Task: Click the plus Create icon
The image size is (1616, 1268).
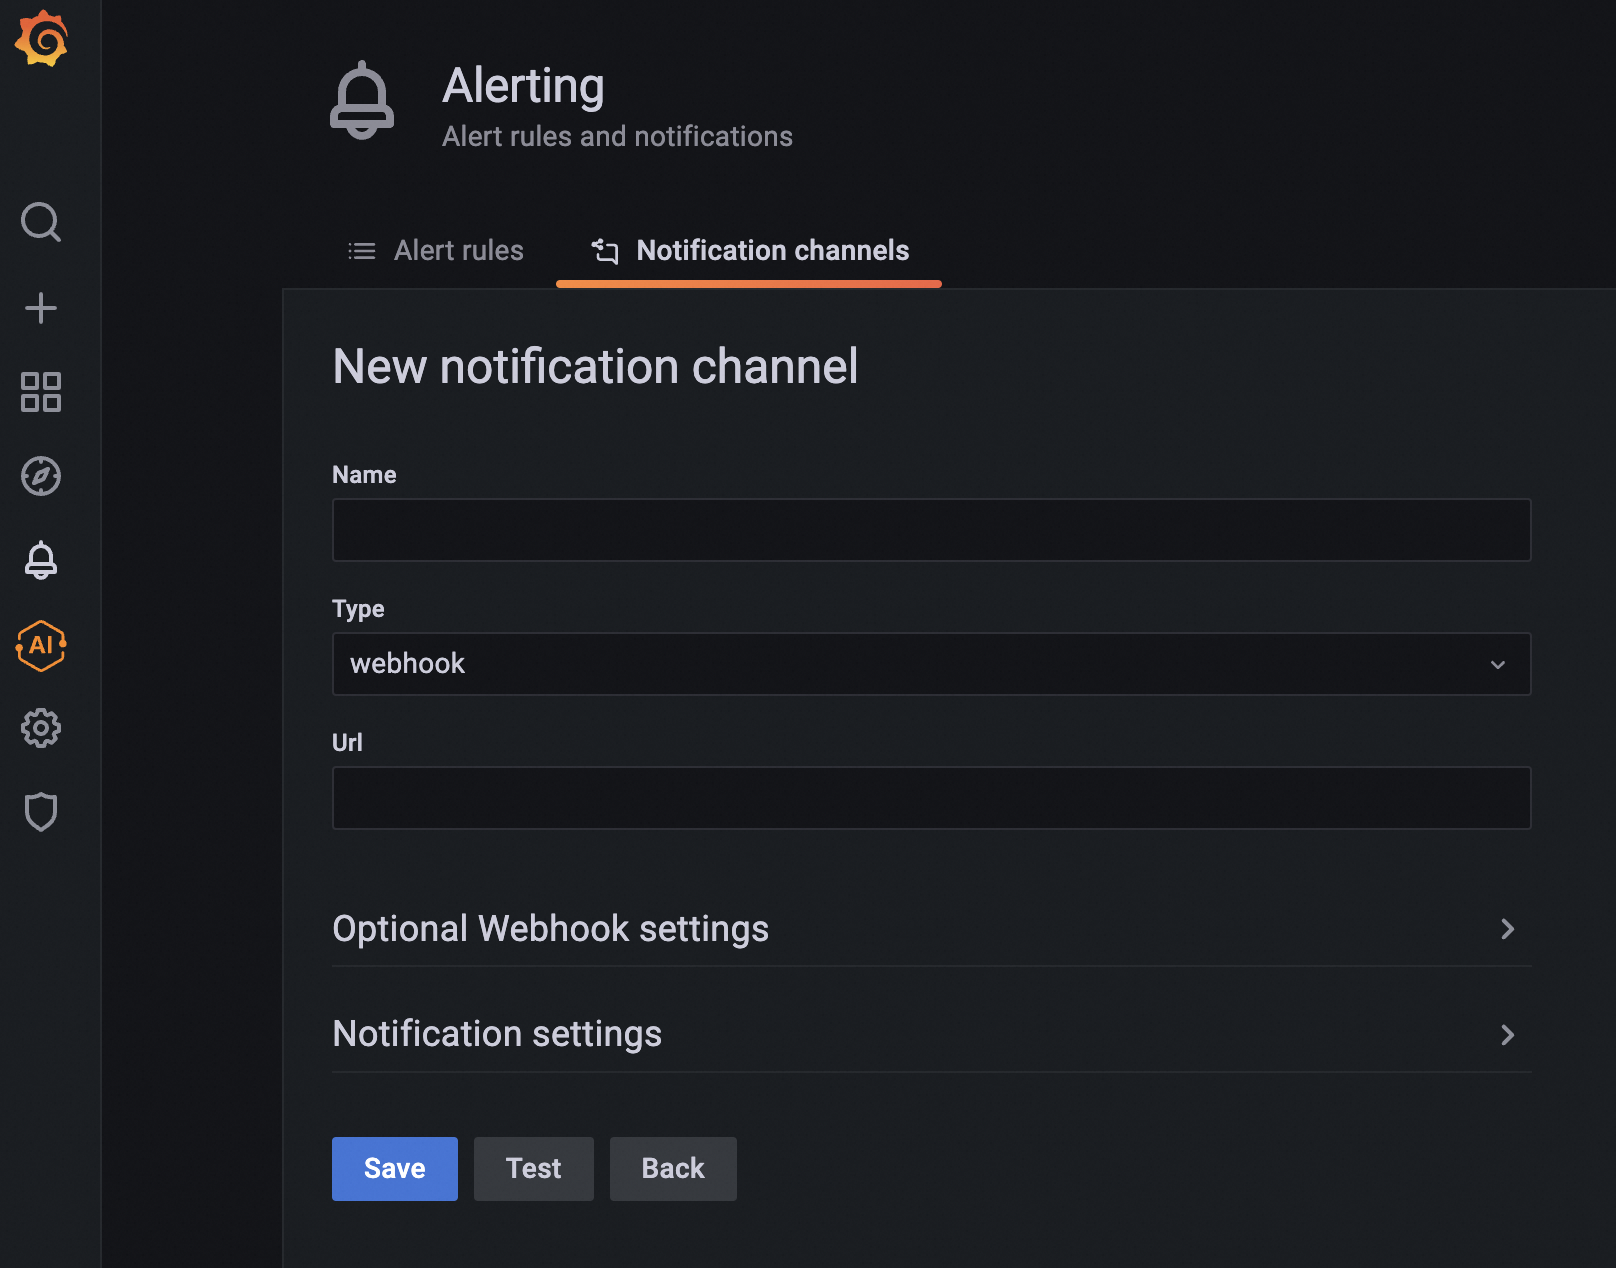Action: [41, 308]
